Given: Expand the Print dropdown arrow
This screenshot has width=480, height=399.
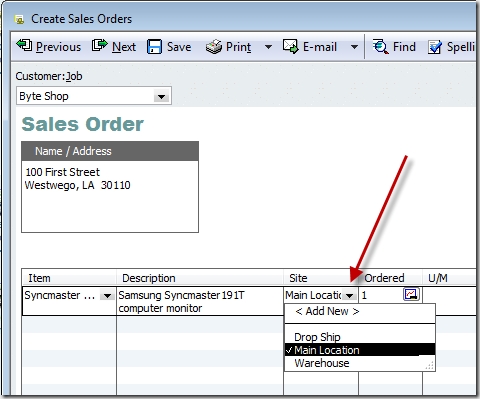Looking at the screenshot, I should coord(268,47).
